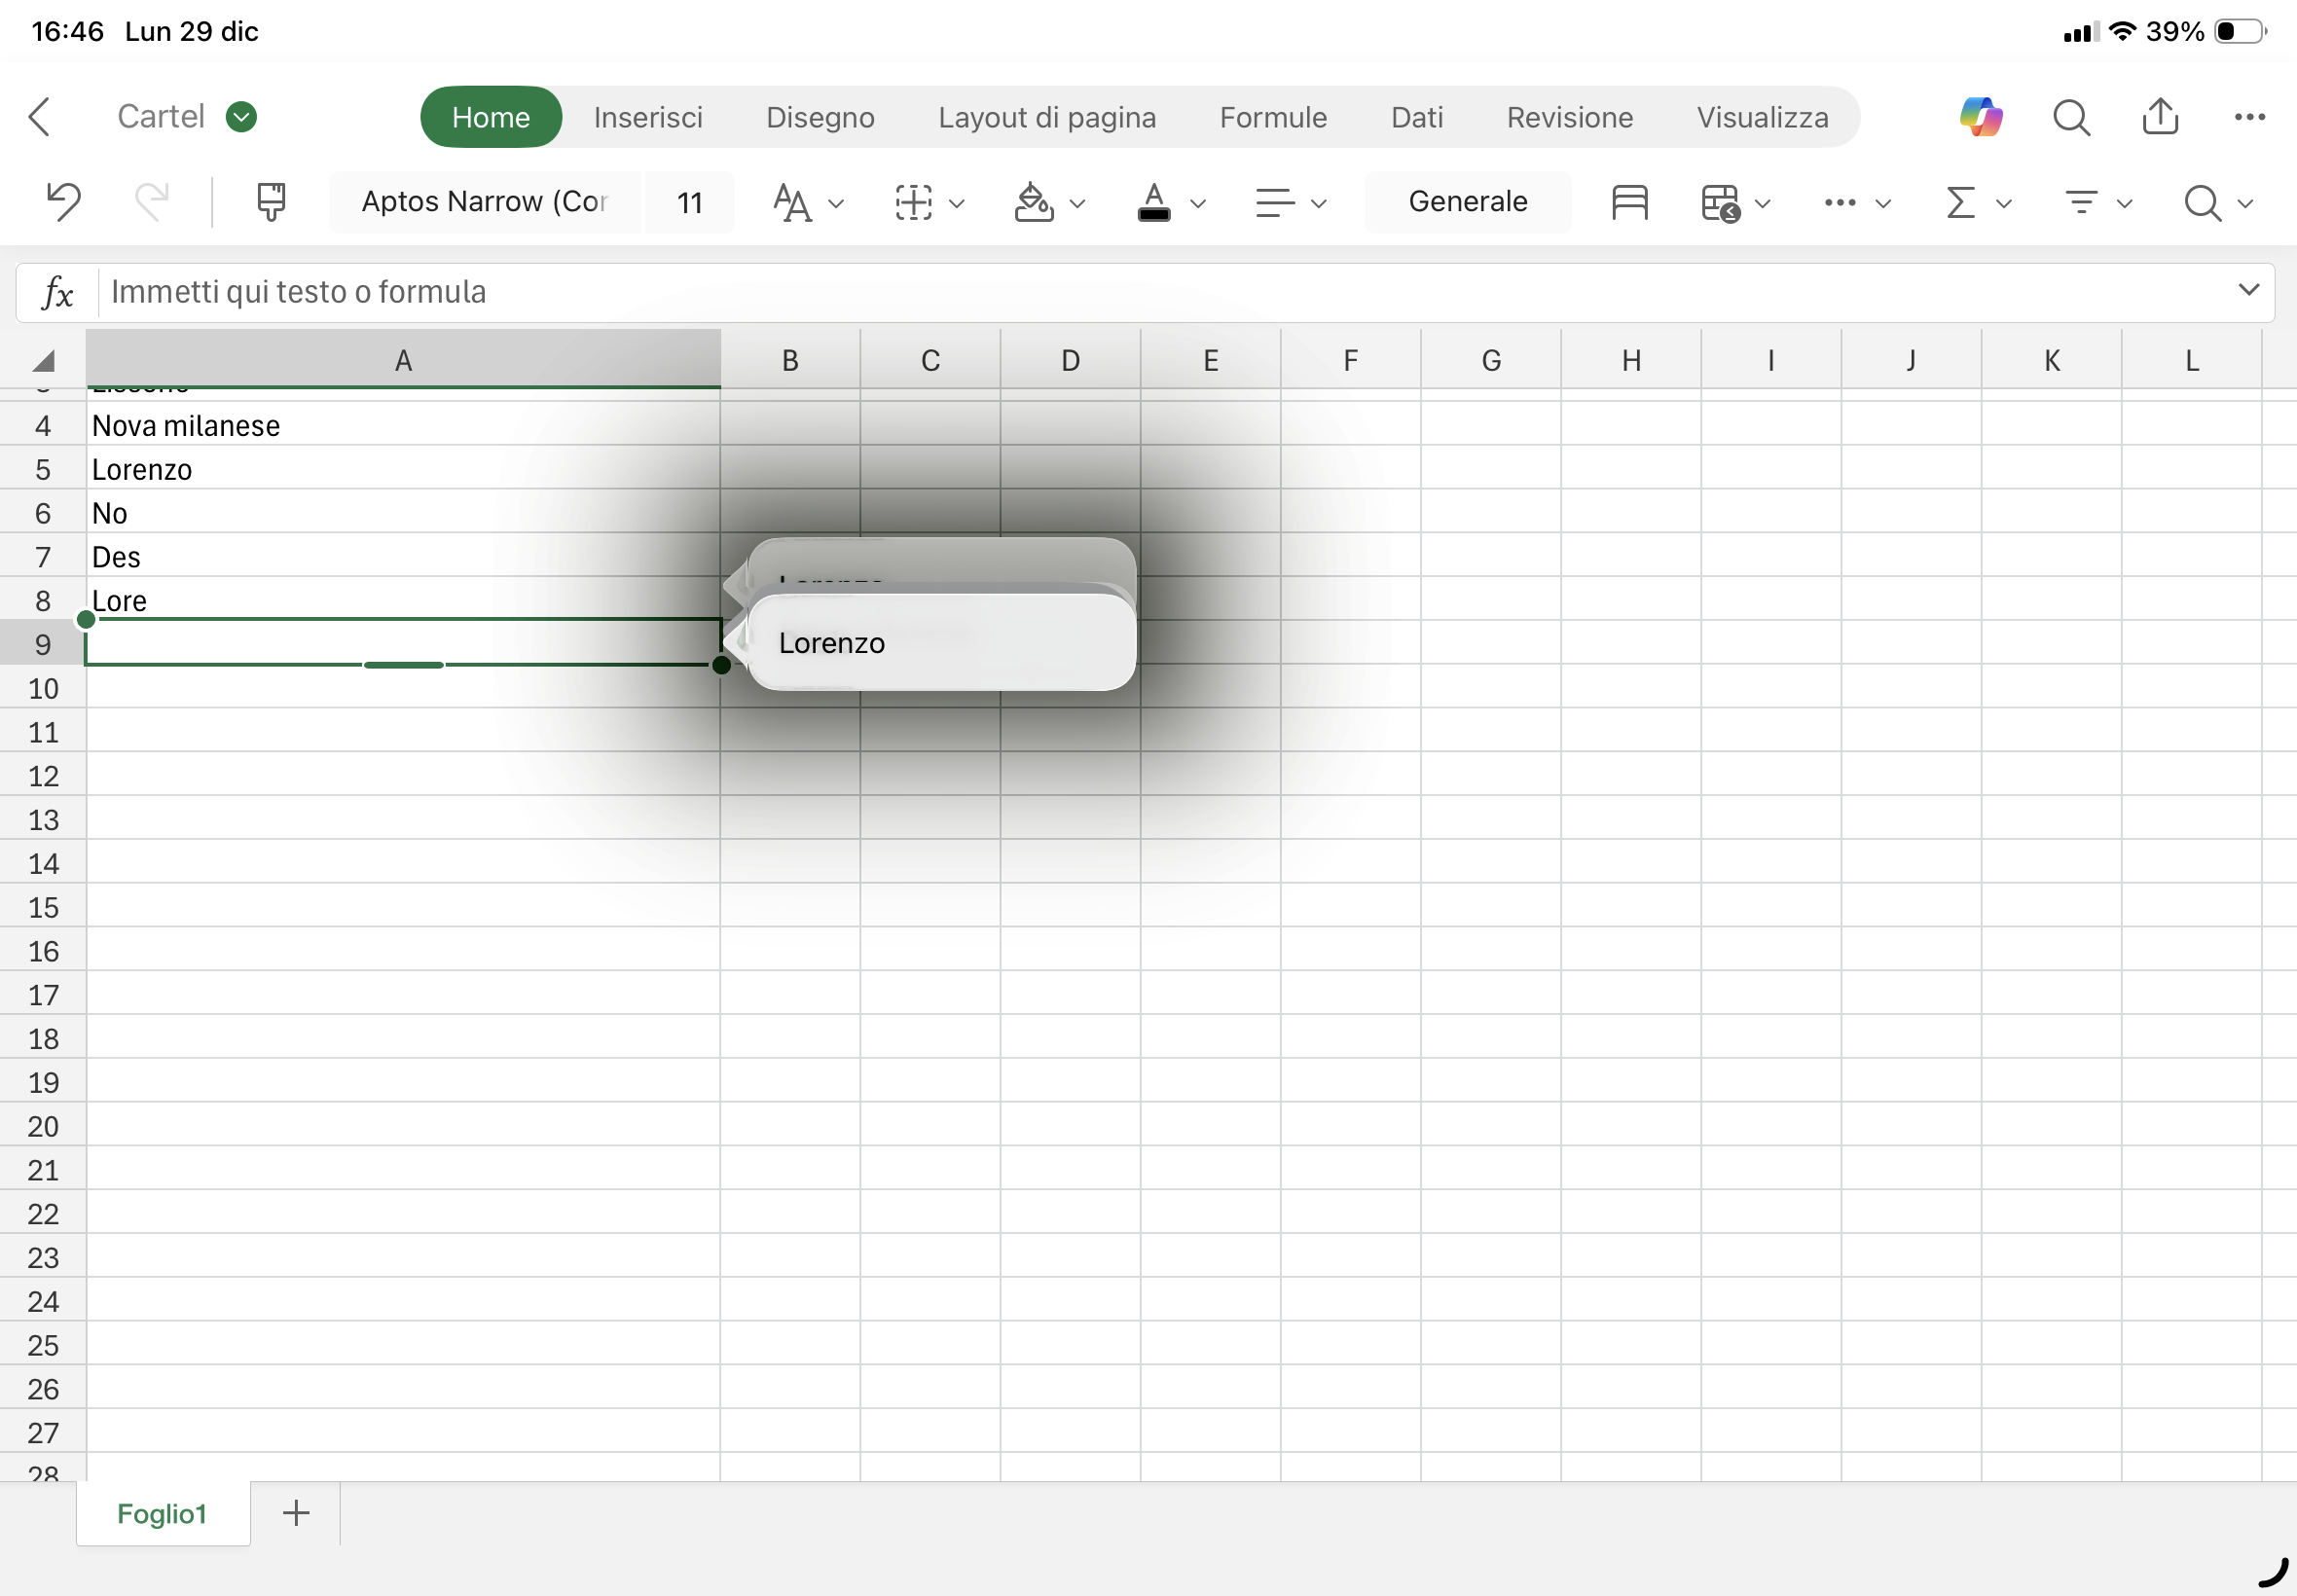Screen dimensions: 2297x1596
Task: Open the Visualizza tab
Action: (x=1762, y=117)
